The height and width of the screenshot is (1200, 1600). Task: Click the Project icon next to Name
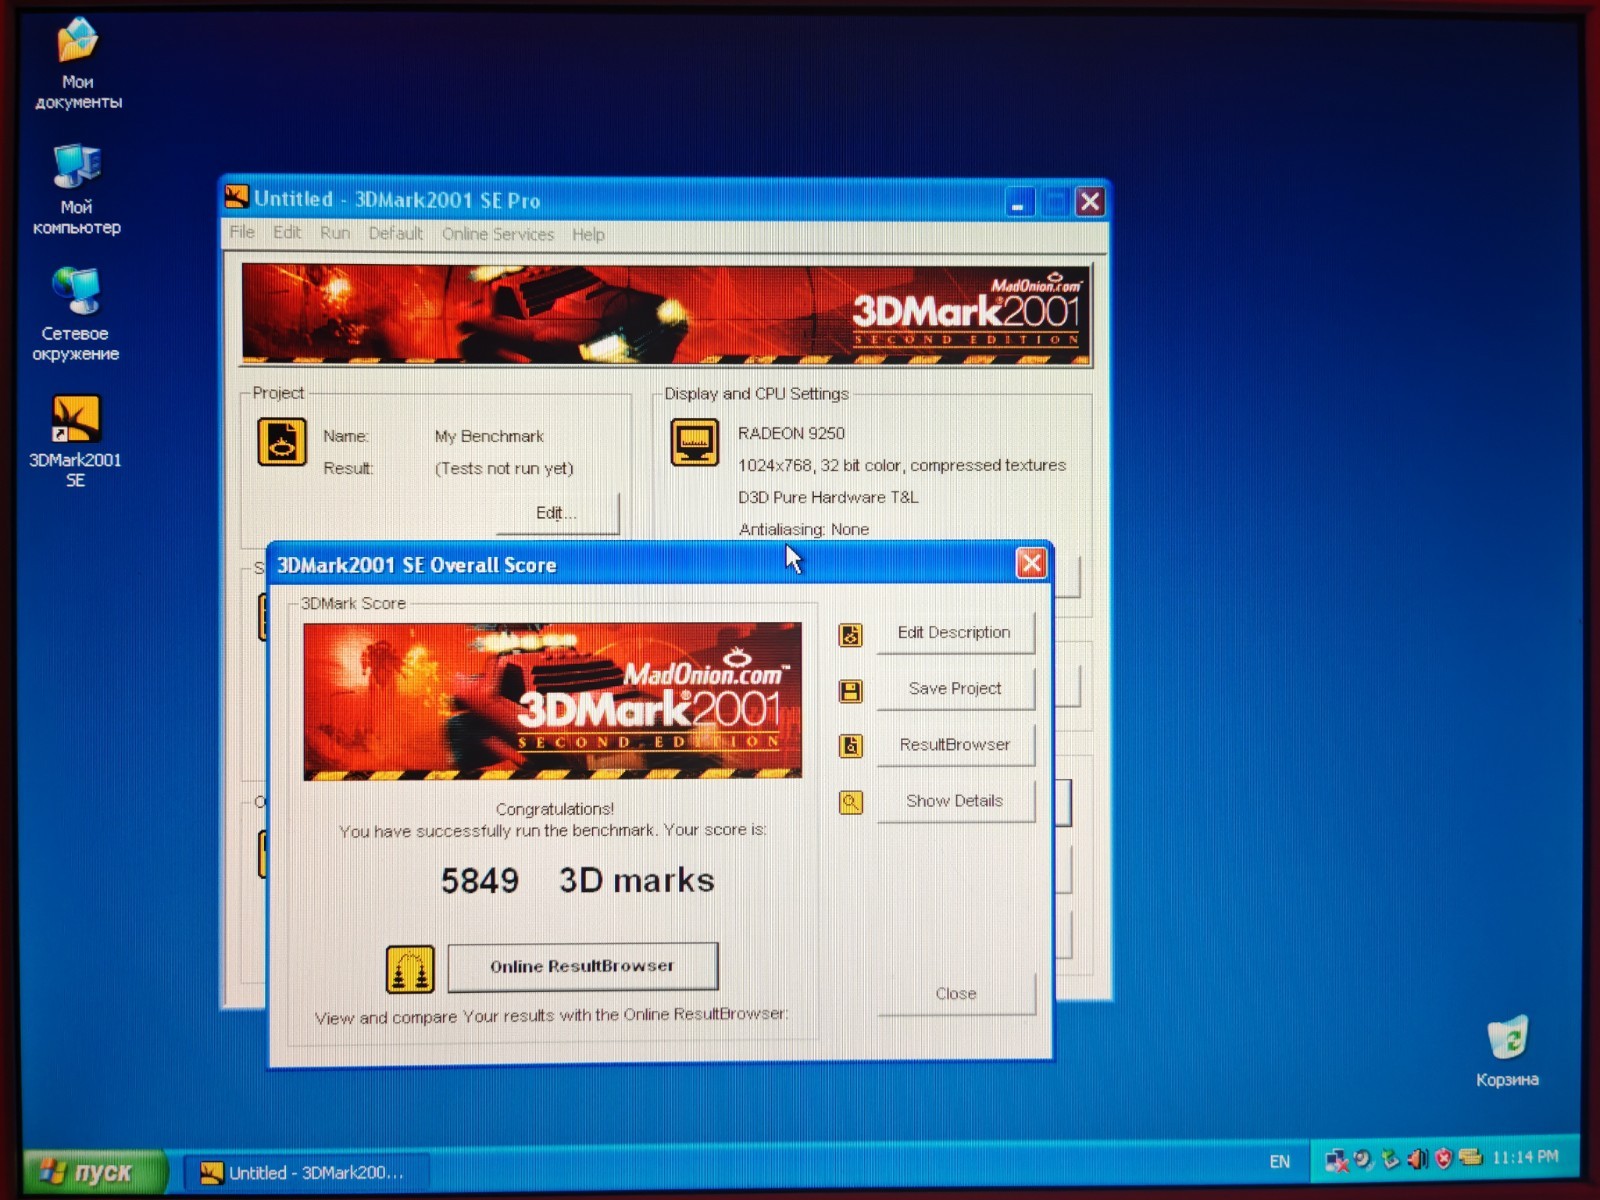(x=282, y=442)
